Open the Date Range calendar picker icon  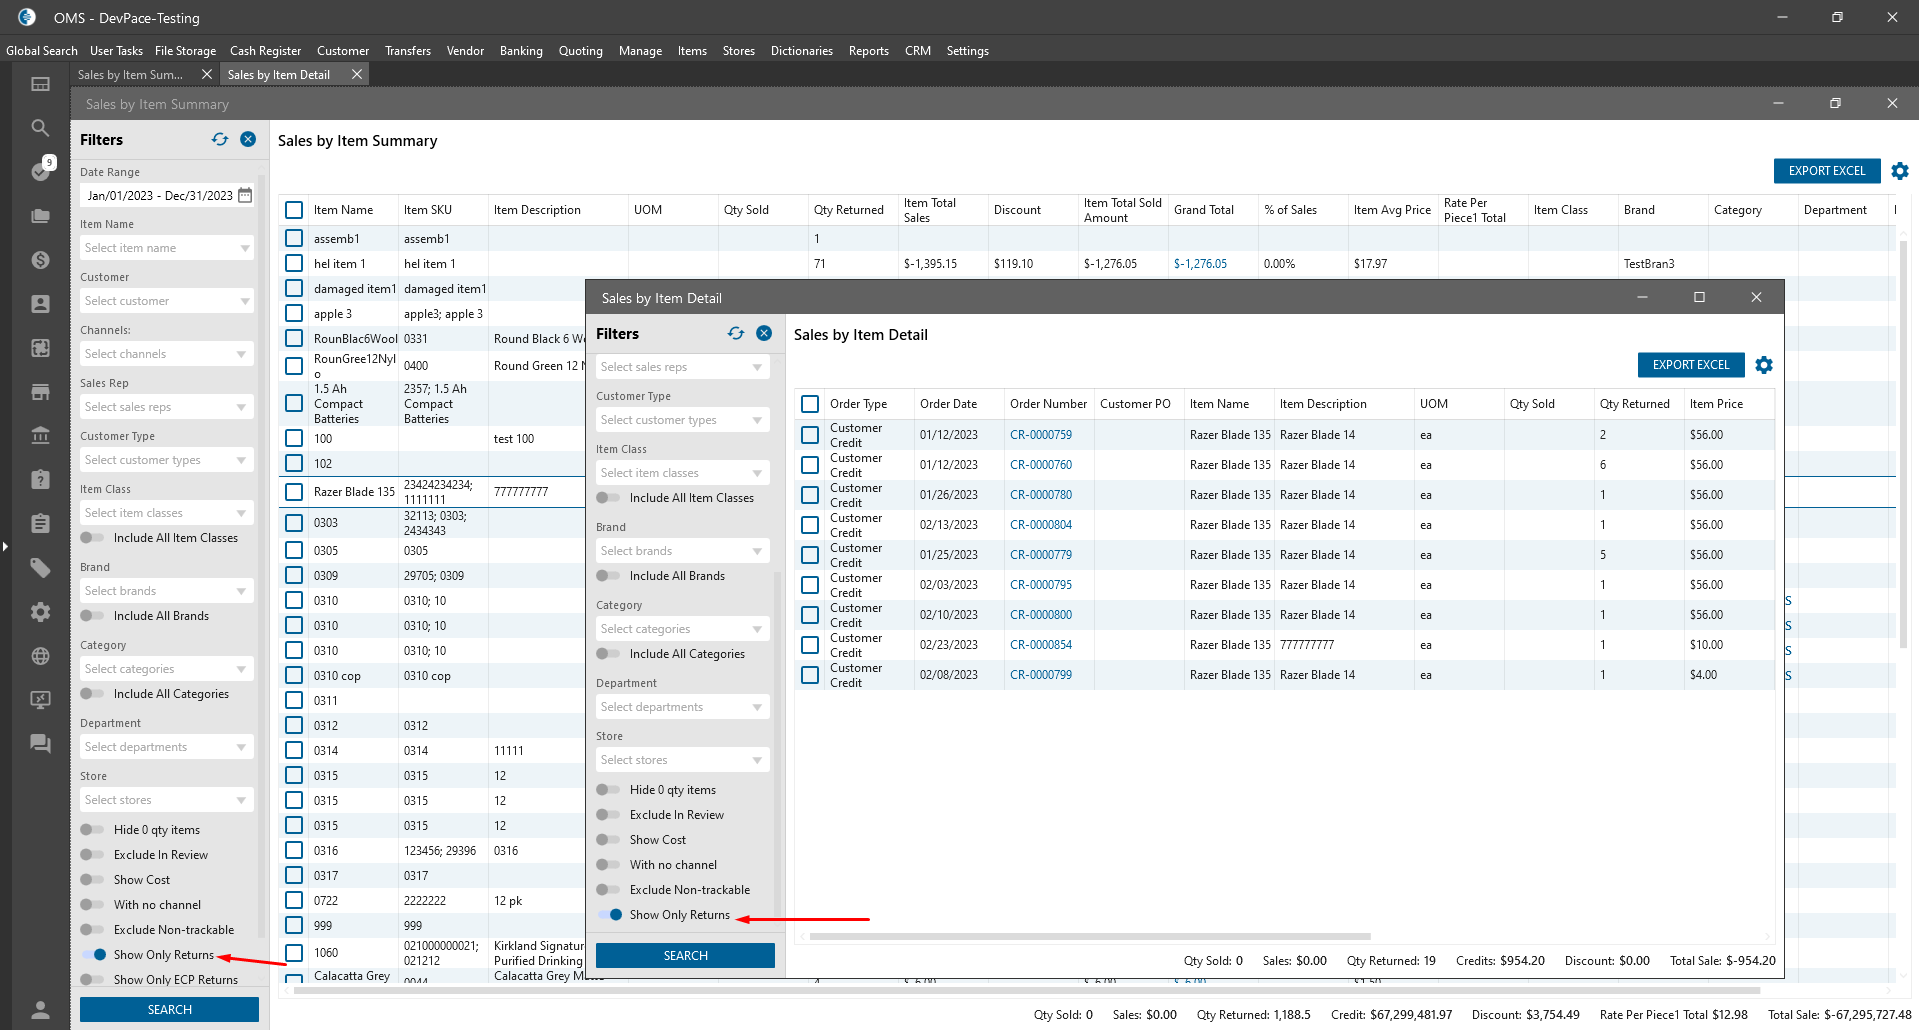[245, 196]
